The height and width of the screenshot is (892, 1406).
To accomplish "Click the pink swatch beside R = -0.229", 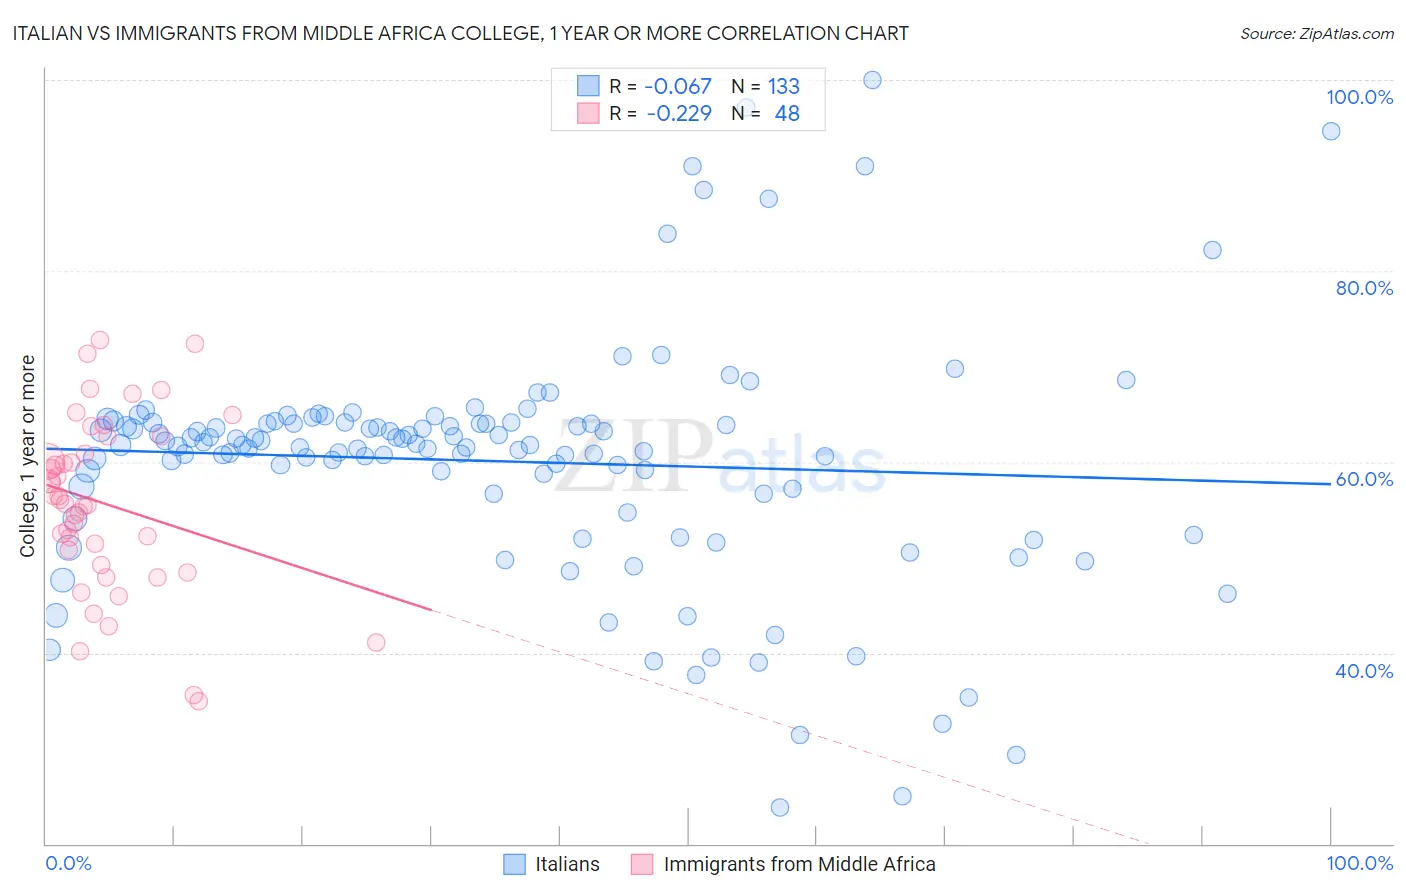I will point(588,113).
